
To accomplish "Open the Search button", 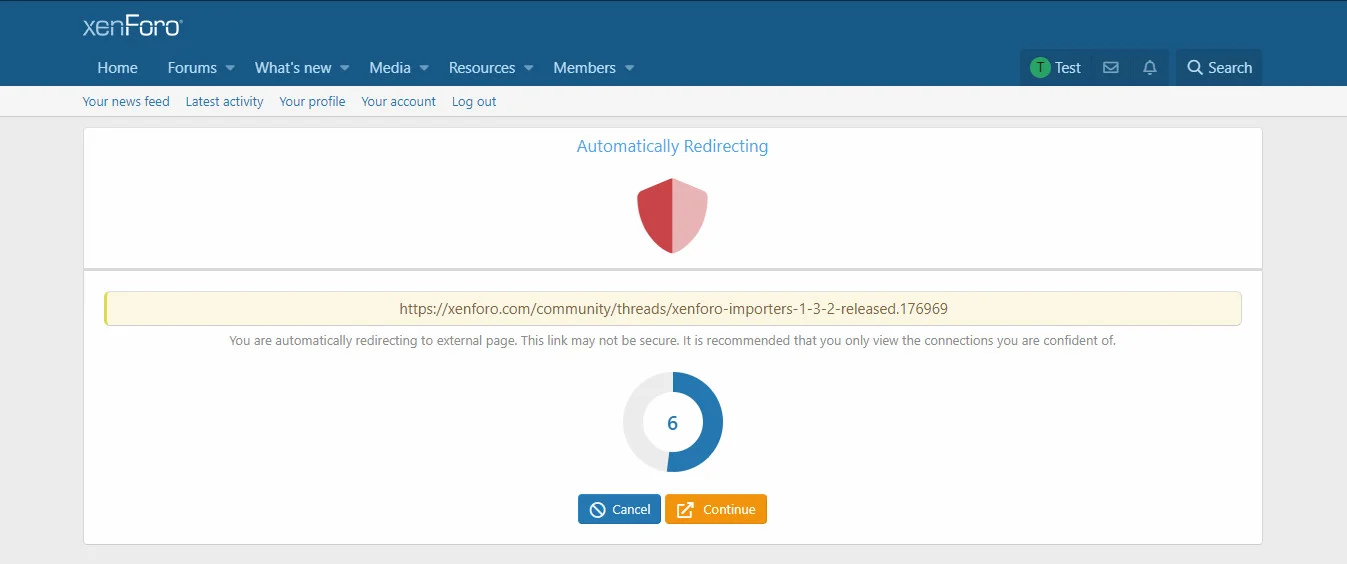I will click(x=1219, y=68).
